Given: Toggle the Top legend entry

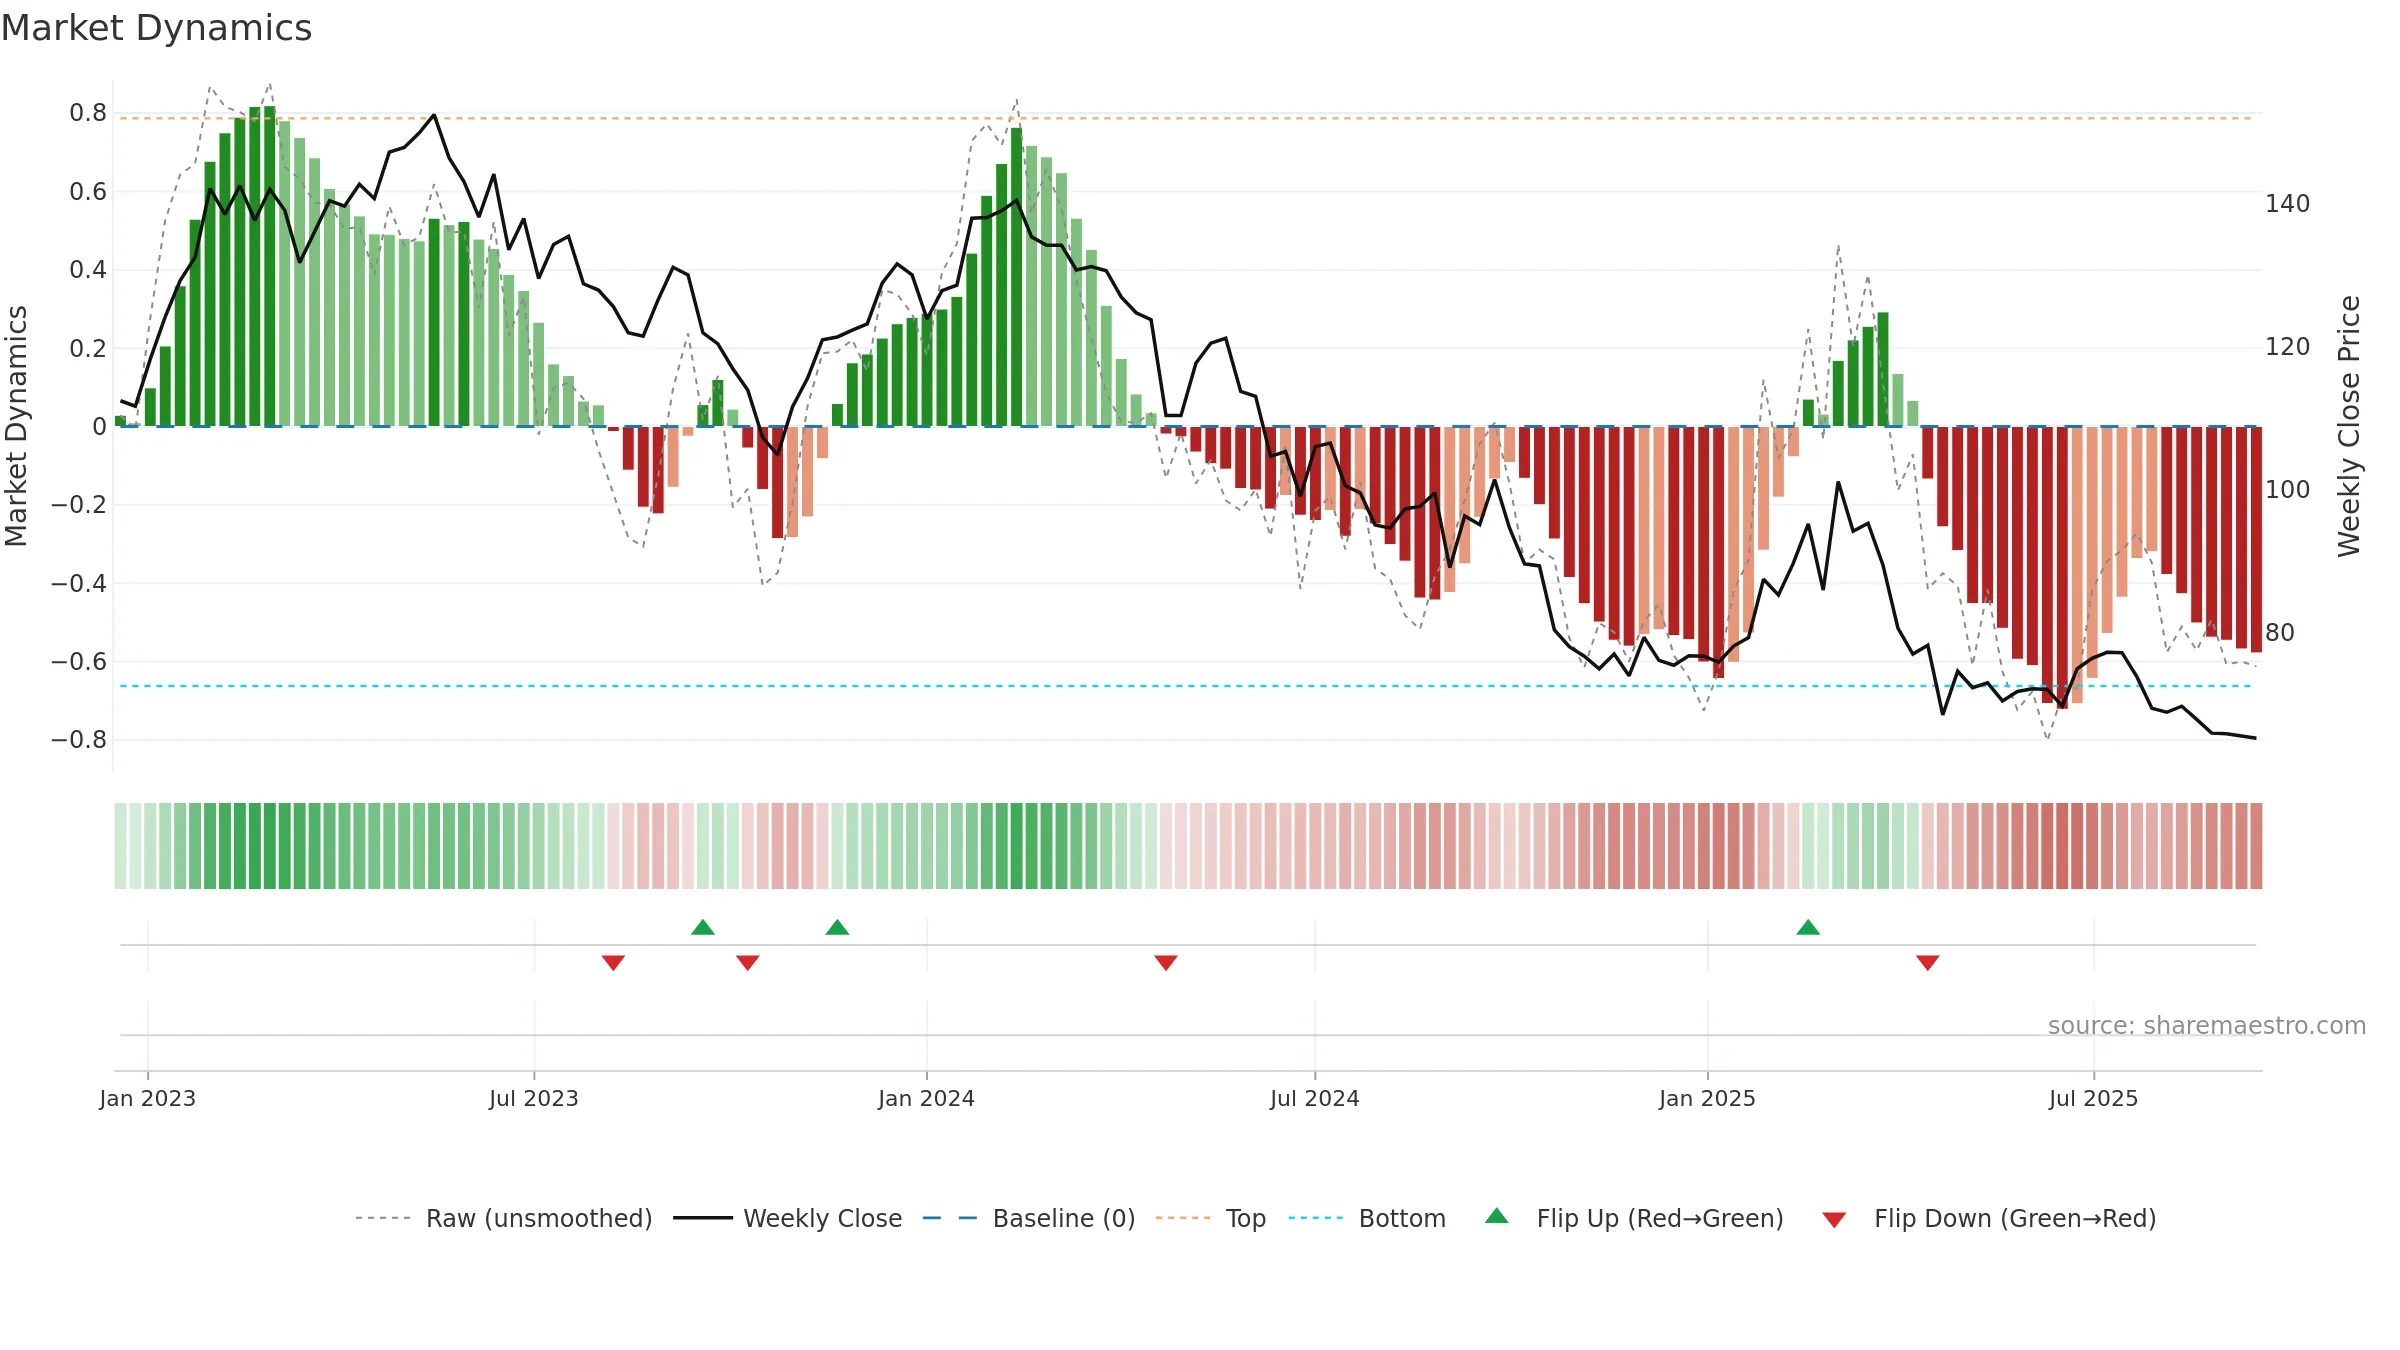Looking at the screenshot, I should (1211, 1218).
